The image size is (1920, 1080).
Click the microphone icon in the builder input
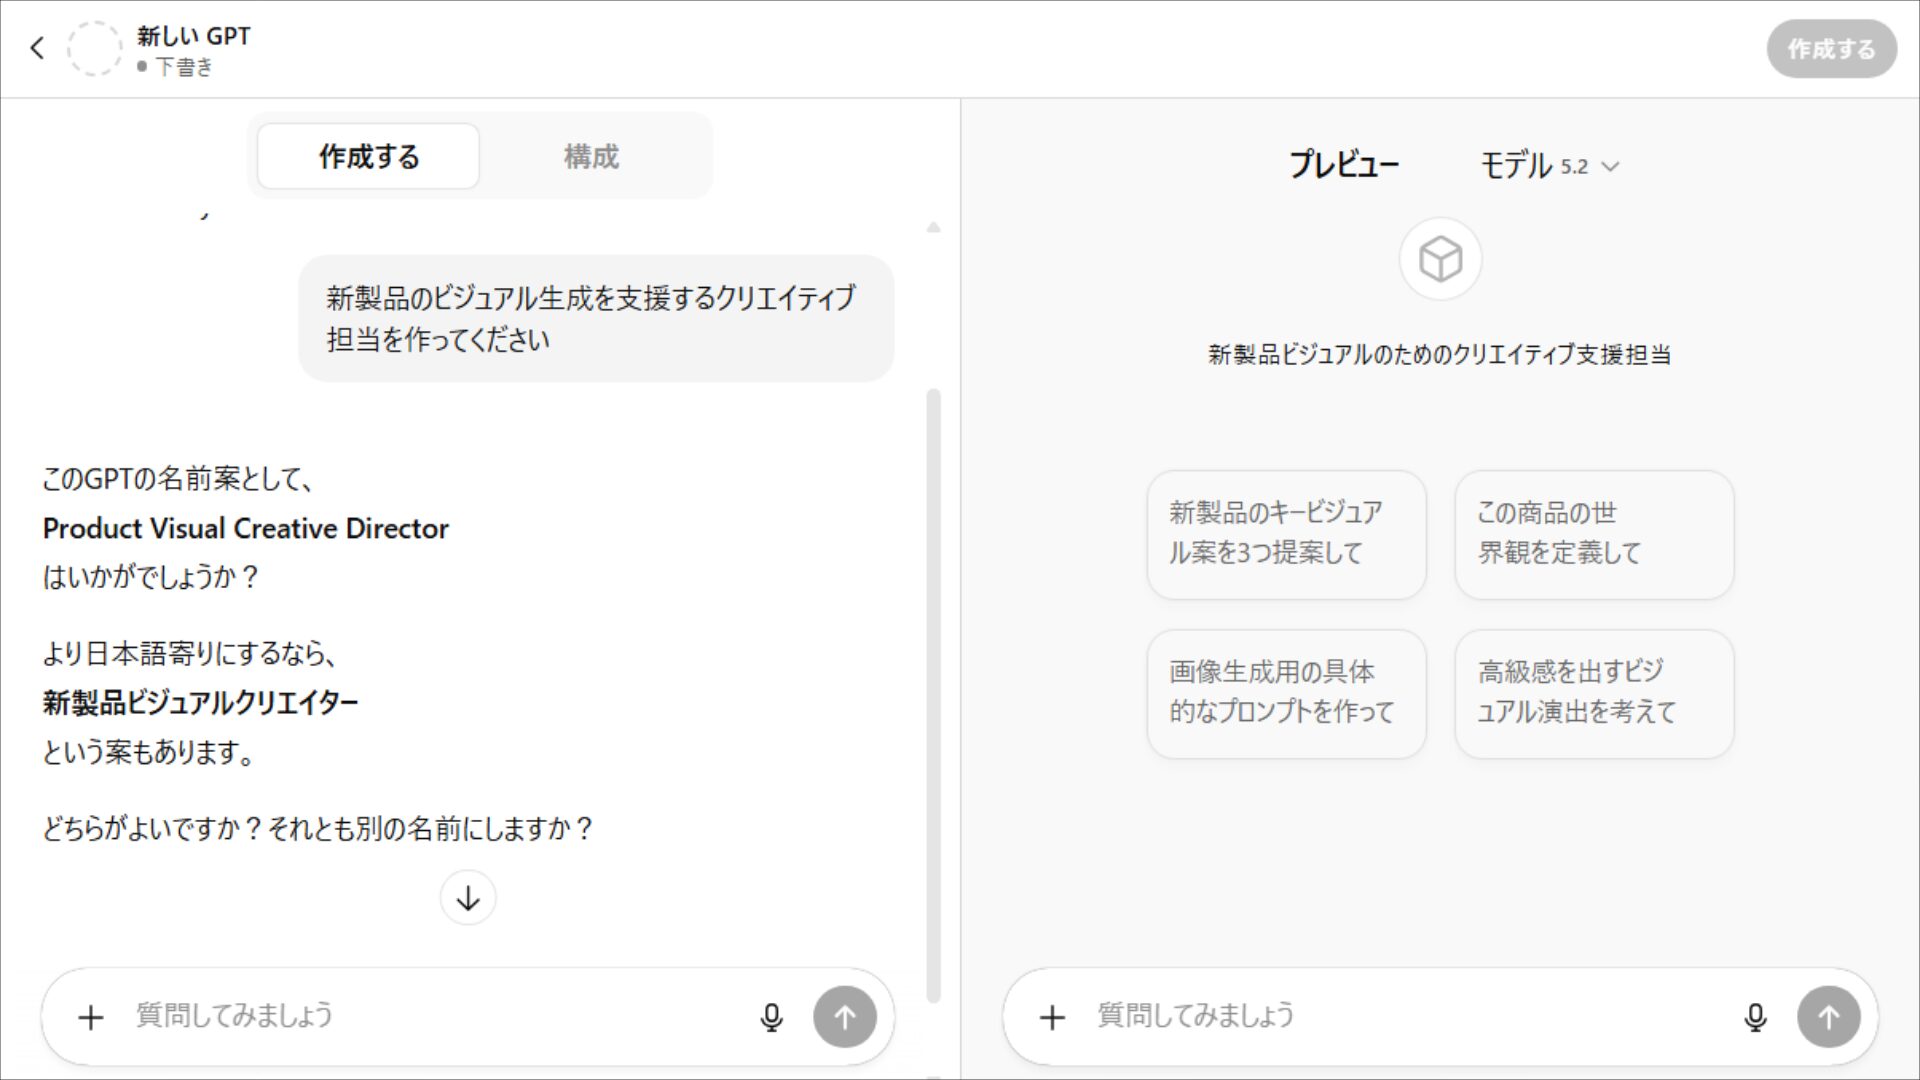771,1016
